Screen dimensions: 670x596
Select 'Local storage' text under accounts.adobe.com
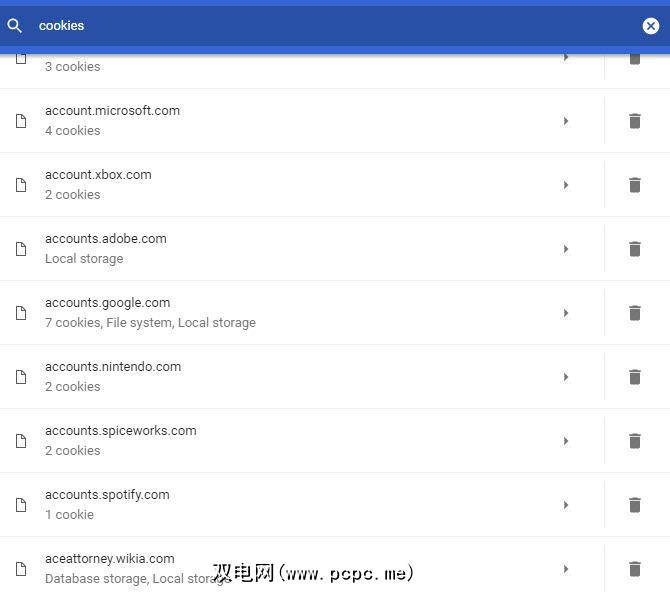tap(84, 259)
